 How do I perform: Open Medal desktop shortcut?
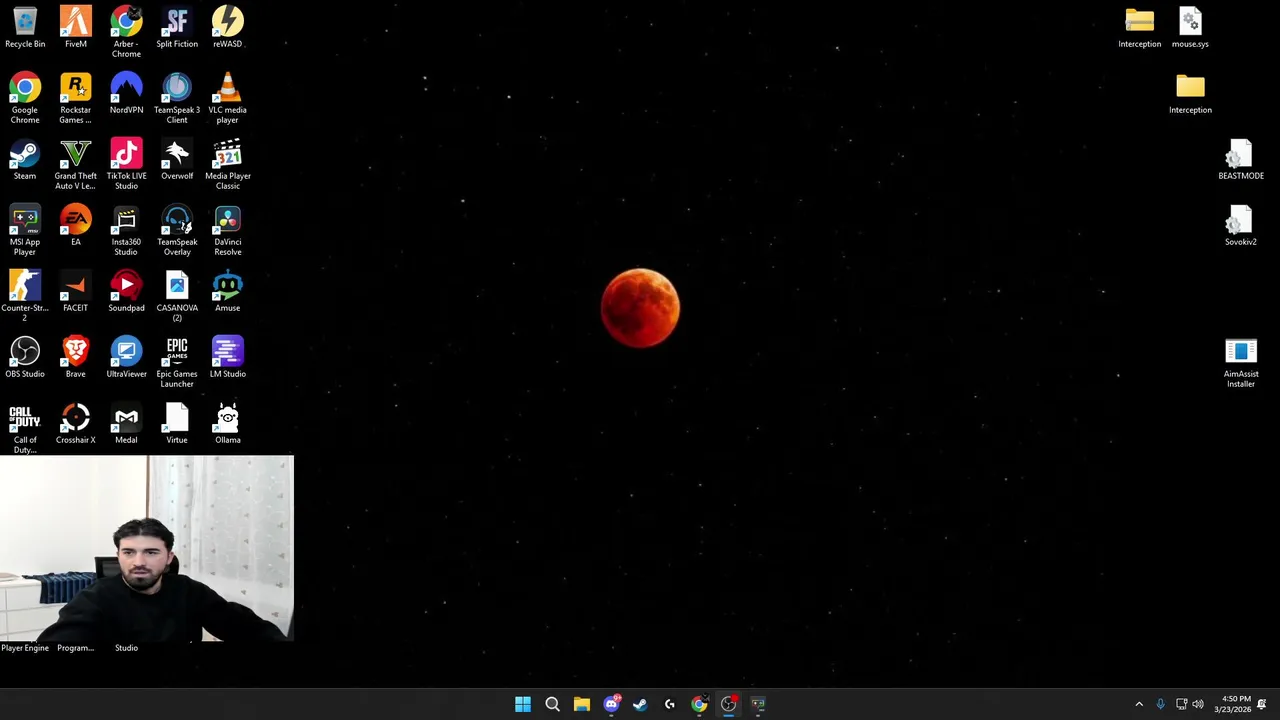pyautogui.click(x=126, y=423)
